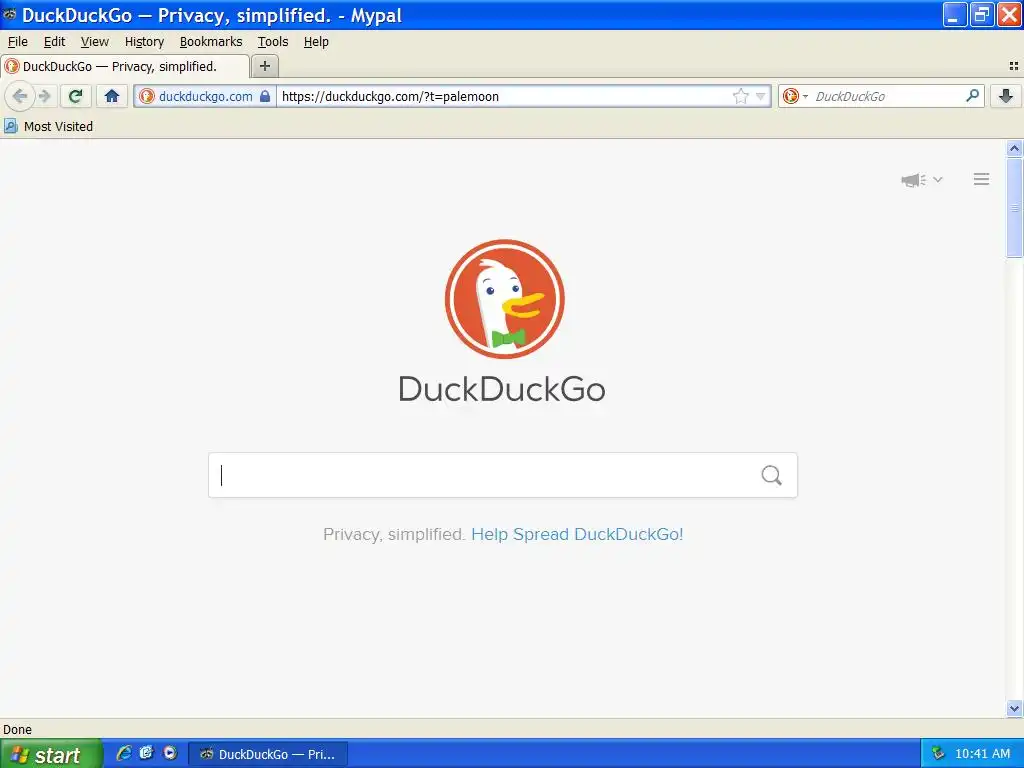The width and height of the screenshot is (1024, 768).
Task: Open the DuckDuckGo megaphone feedback menu
Action: [921, 180]
